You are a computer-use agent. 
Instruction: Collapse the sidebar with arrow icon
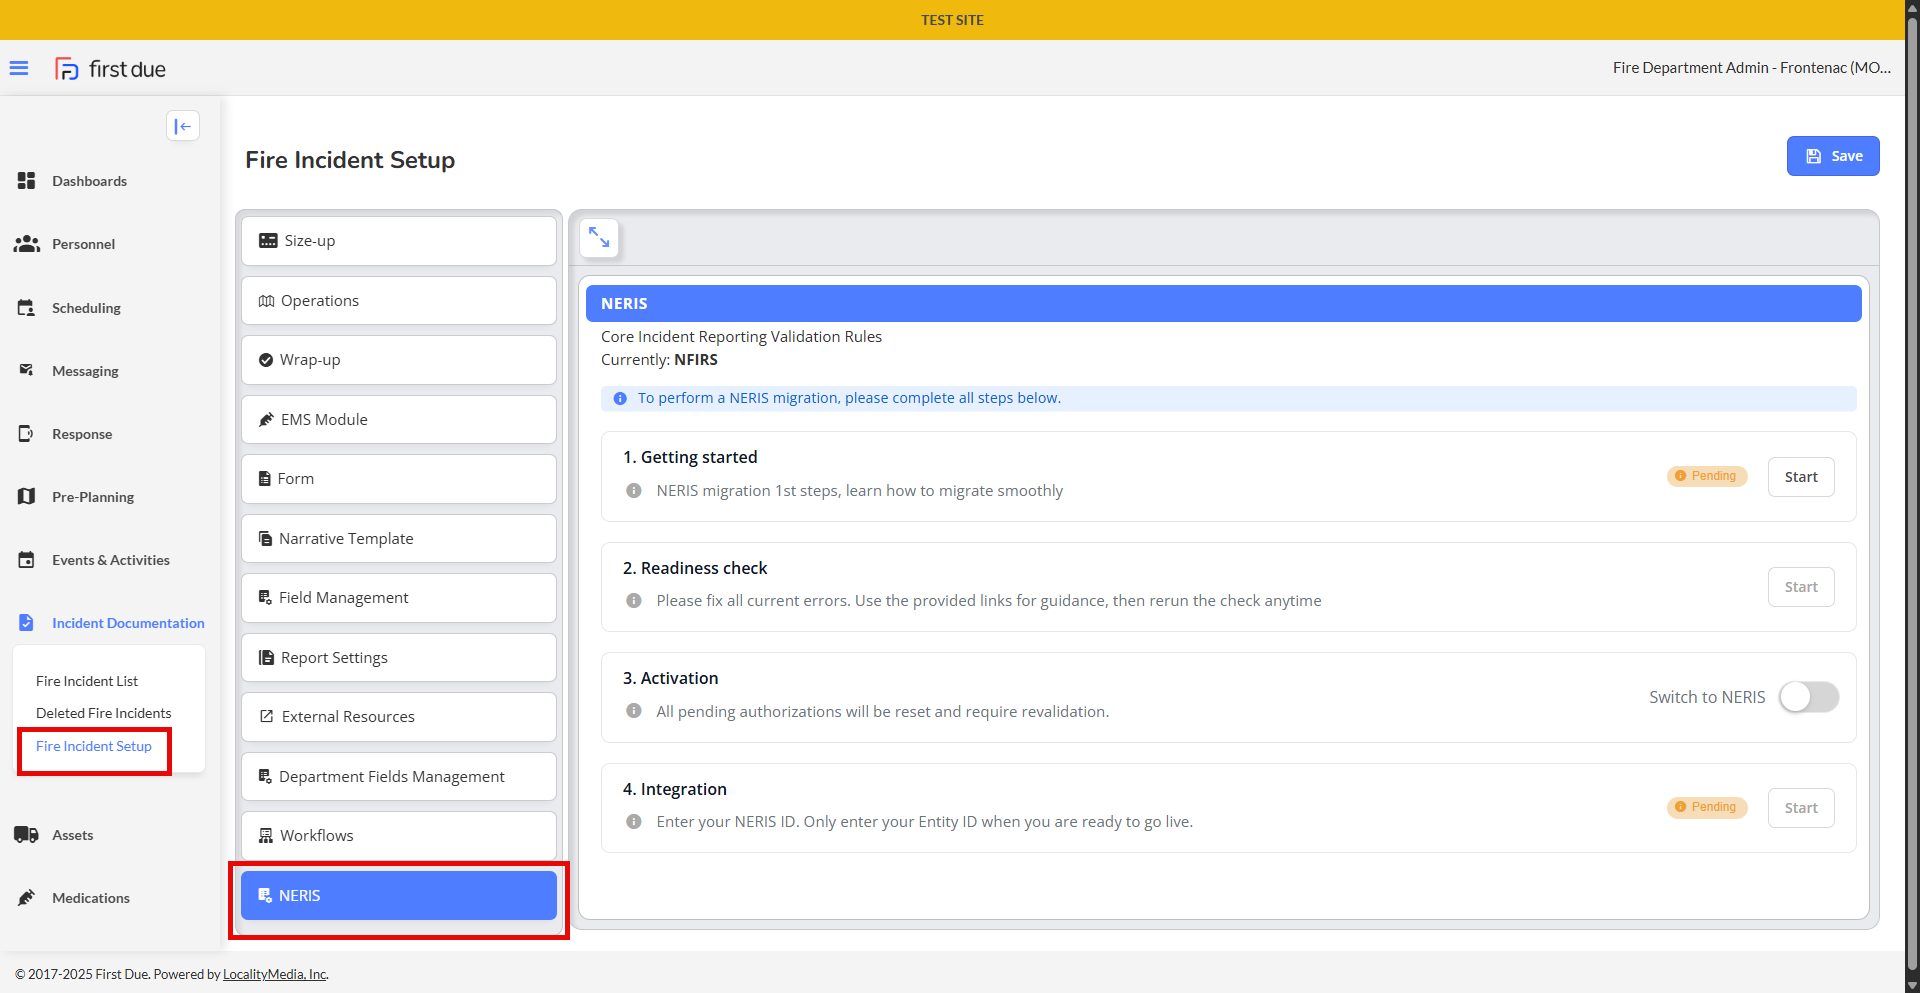pos(183,126)
